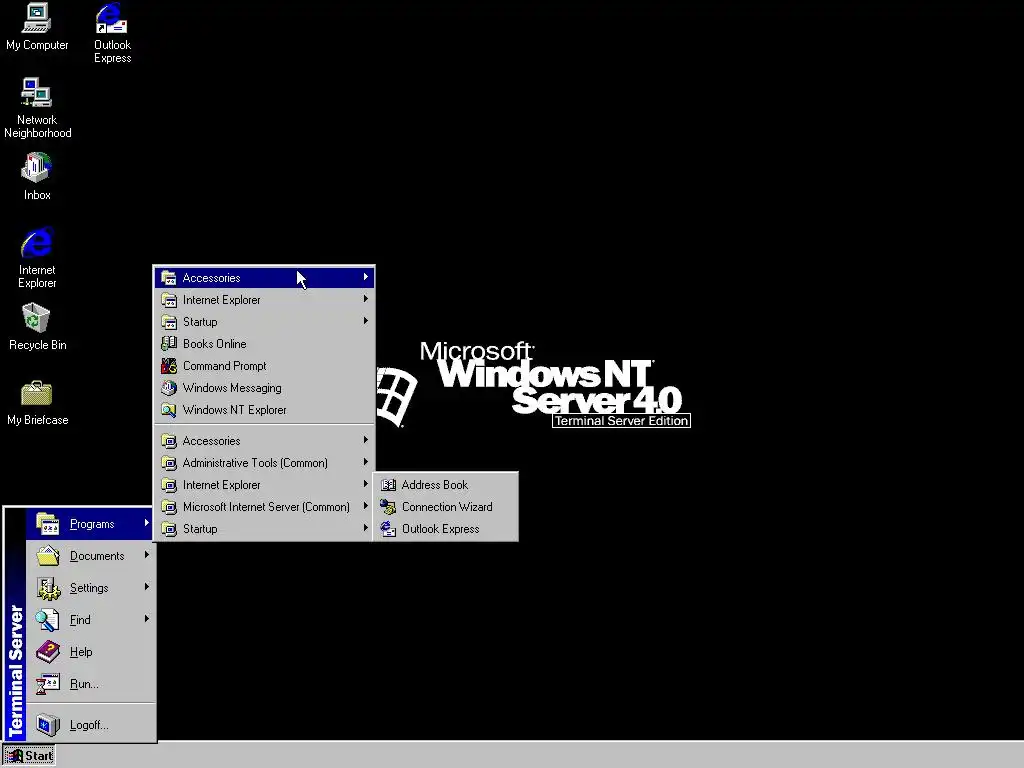The width and height of the screenshot is (1024, 768).
Task: Open the Documents menu entry
Action: tap(91, 556)
